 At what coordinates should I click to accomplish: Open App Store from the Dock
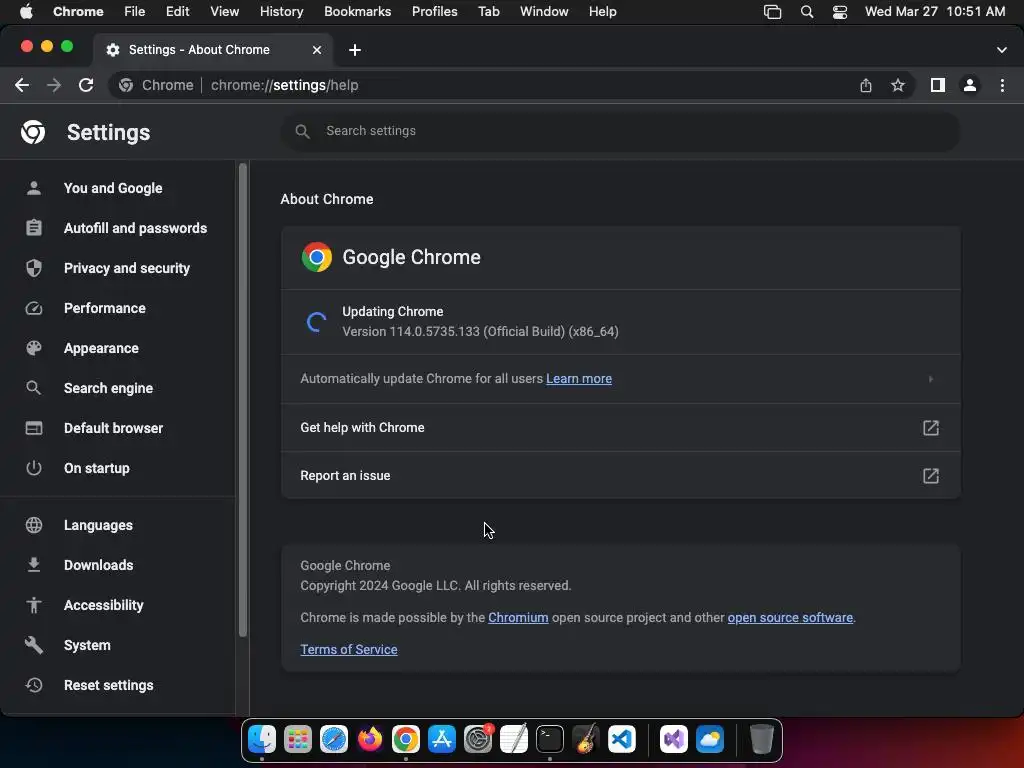tap(441, 739)
